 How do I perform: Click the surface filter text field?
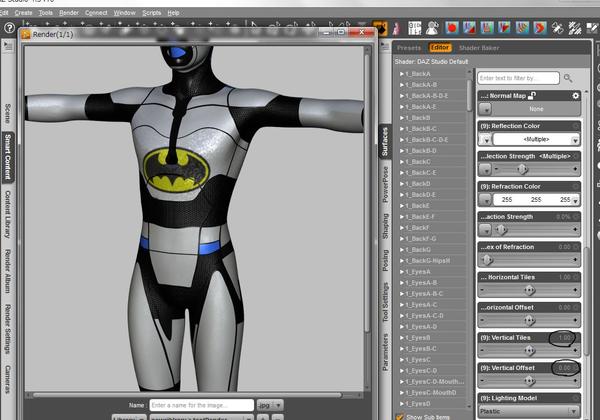point(518,78)
